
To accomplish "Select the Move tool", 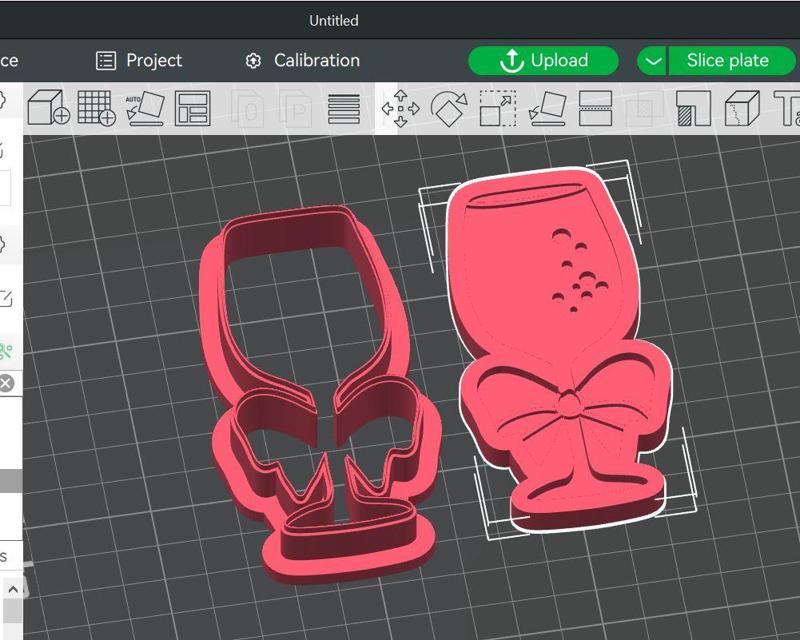I will [x=401, y=108].
